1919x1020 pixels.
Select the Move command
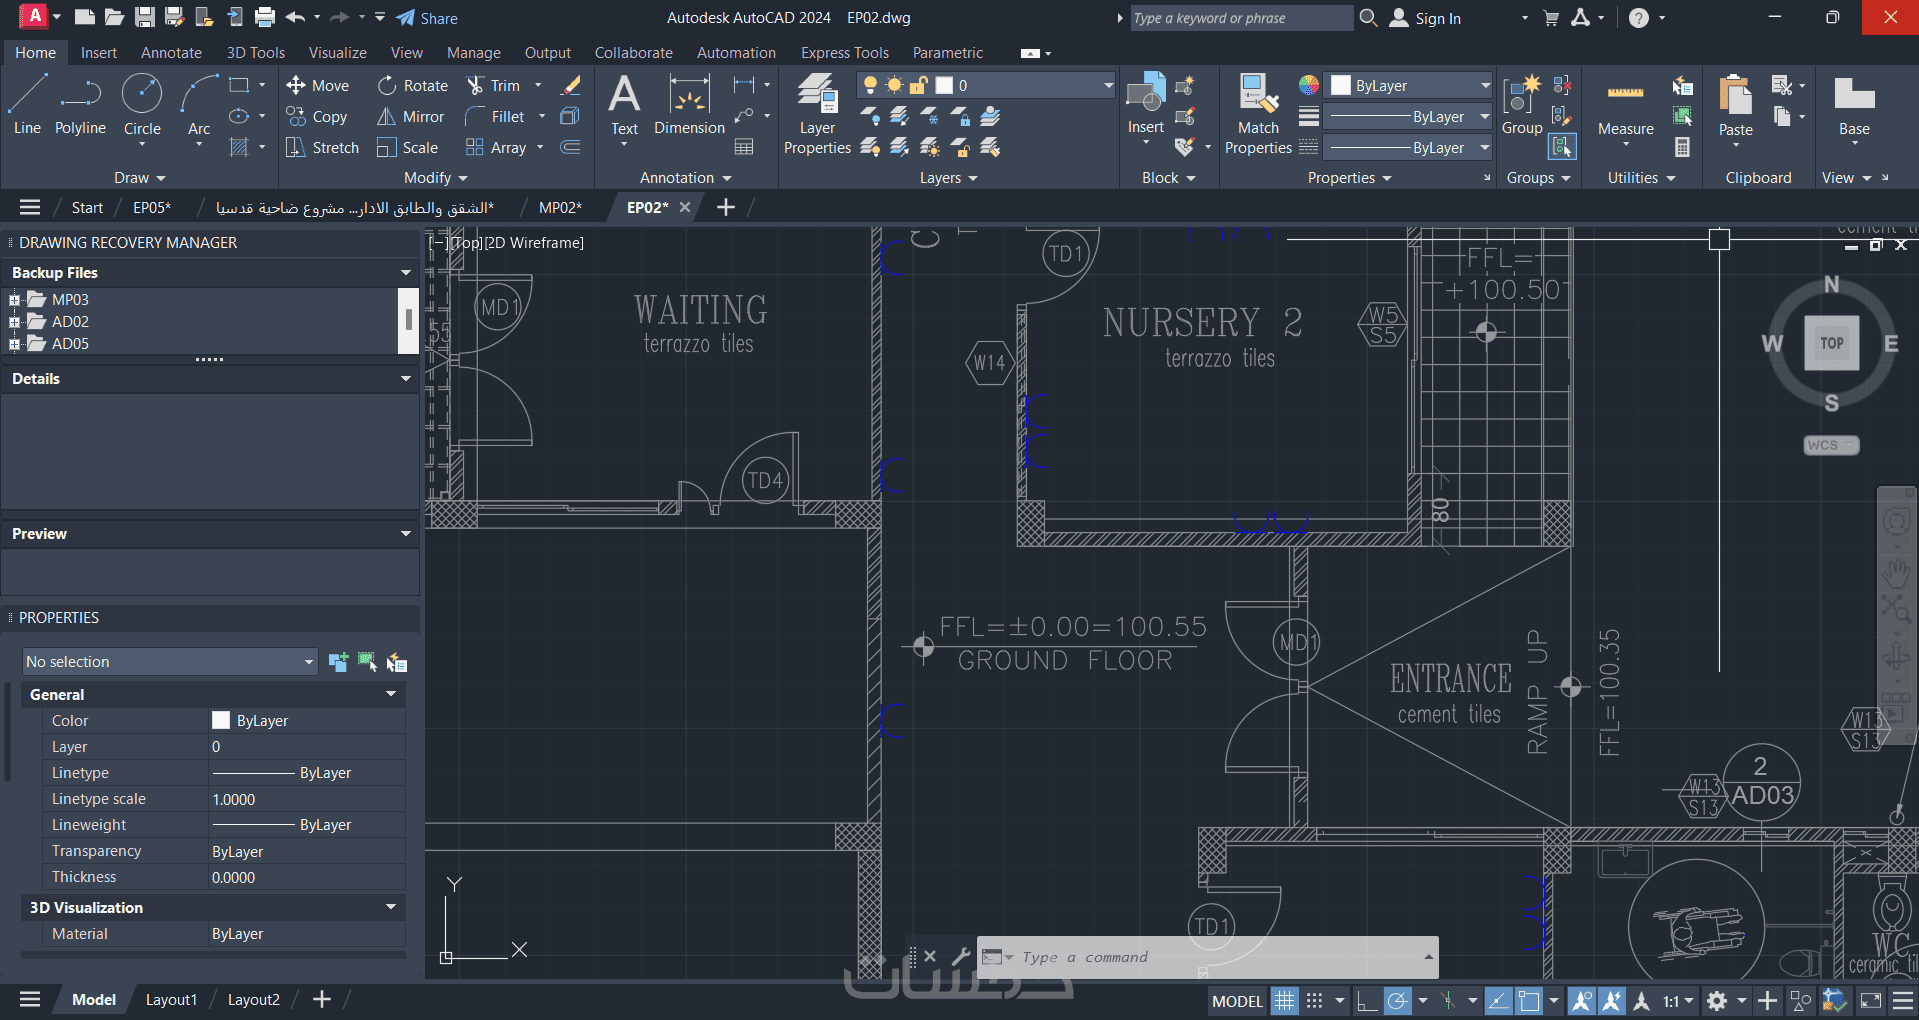pyautogui.click(x=317, y=86)
